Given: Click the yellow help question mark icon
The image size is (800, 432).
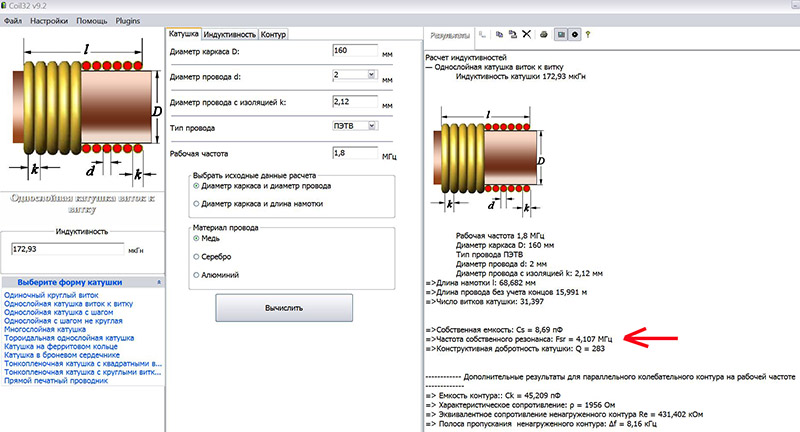Looking at the screenshot, I should click(x=588, y=34).
